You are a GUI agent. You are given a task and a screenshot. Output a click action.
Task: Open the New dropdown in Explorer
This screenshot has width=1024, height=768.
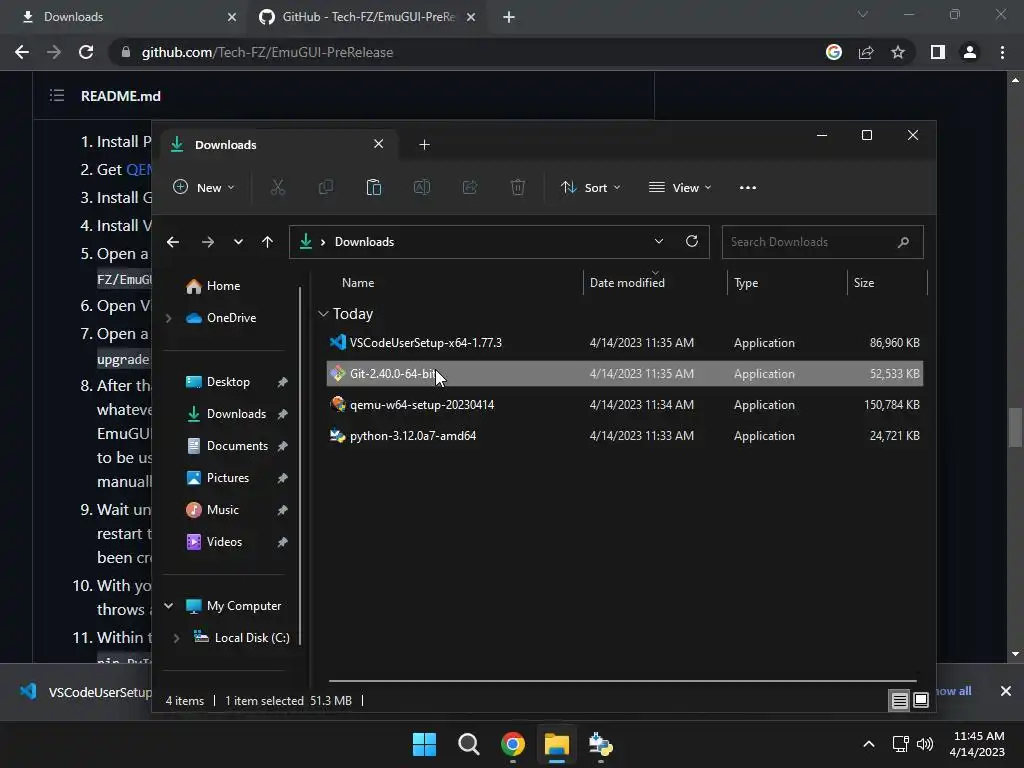pyautogui.click(x=203, y=187)
